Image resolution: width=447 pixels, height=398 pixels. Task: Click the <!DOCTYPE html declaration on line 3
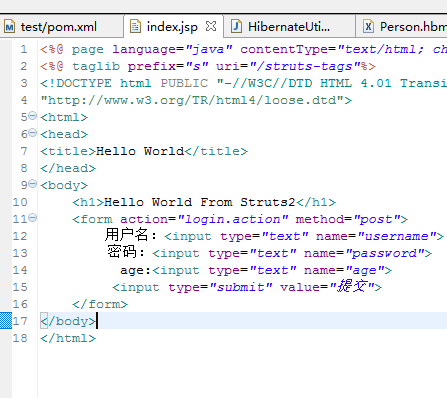pyautogui.click(x=96, y=83)
